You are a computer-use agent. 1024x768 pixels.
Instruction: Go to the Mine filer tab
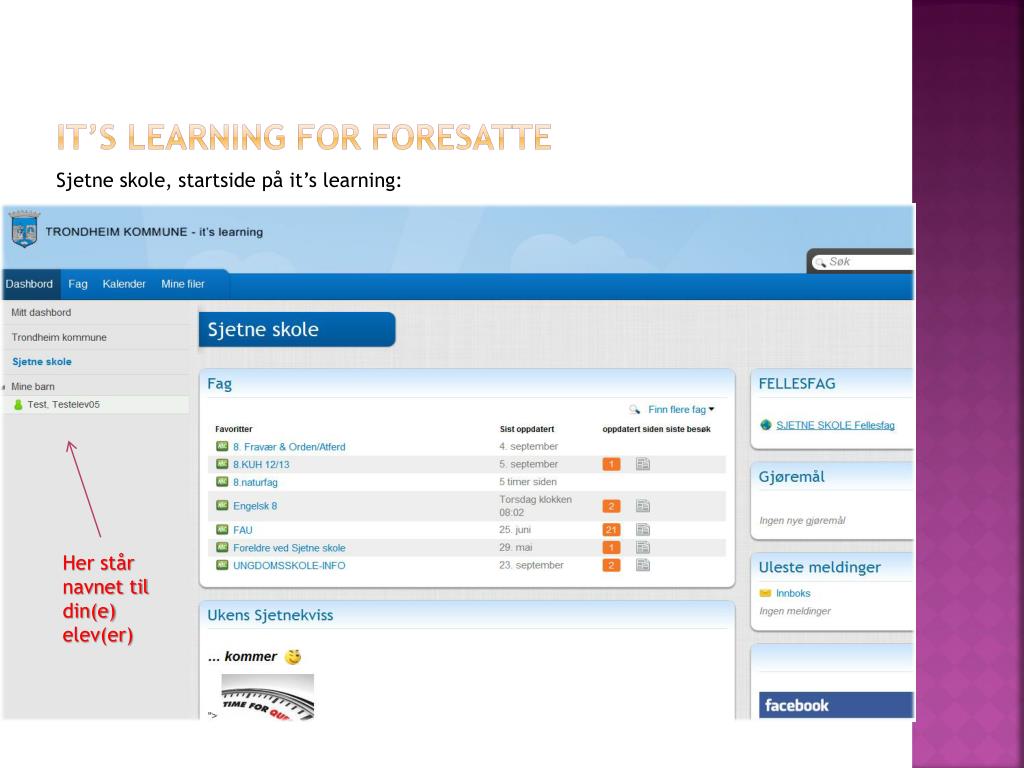pyautogui.click(x=183, y=284)
